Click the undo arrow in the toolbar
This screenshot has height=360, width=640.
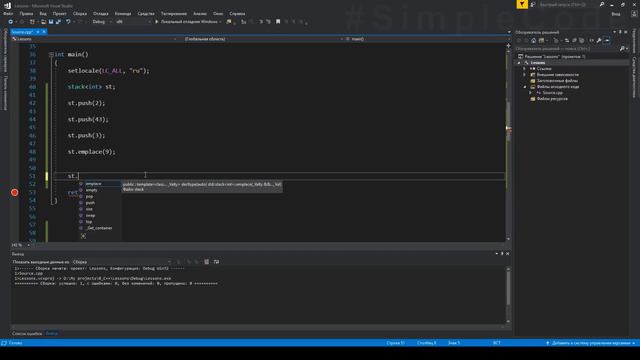[68, 22]
